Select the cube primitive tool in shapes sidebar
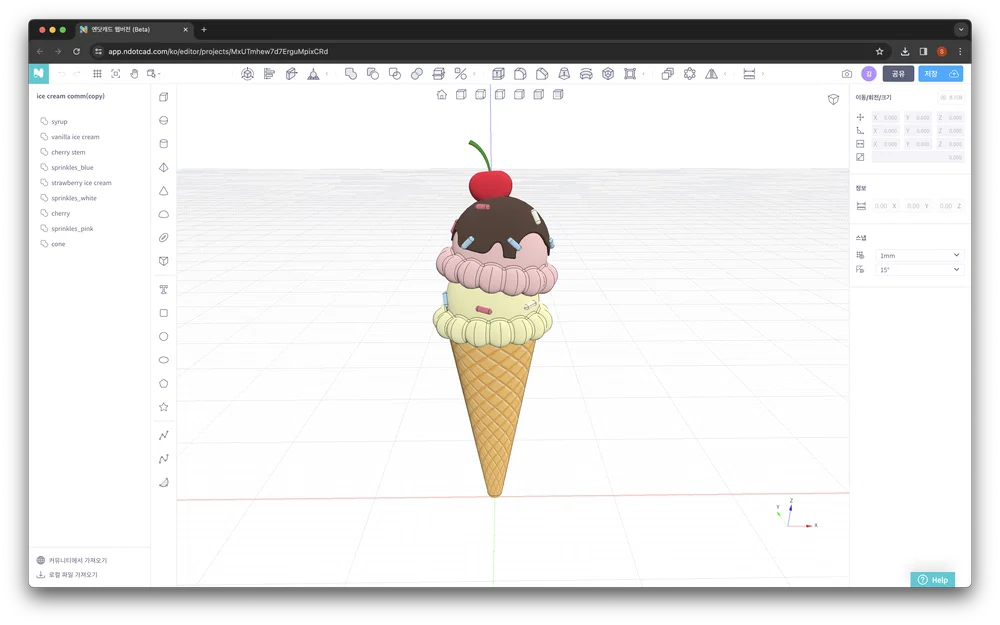Image resolution: width=1000 pixels, height=625 pixels. [x=163, y=97]
